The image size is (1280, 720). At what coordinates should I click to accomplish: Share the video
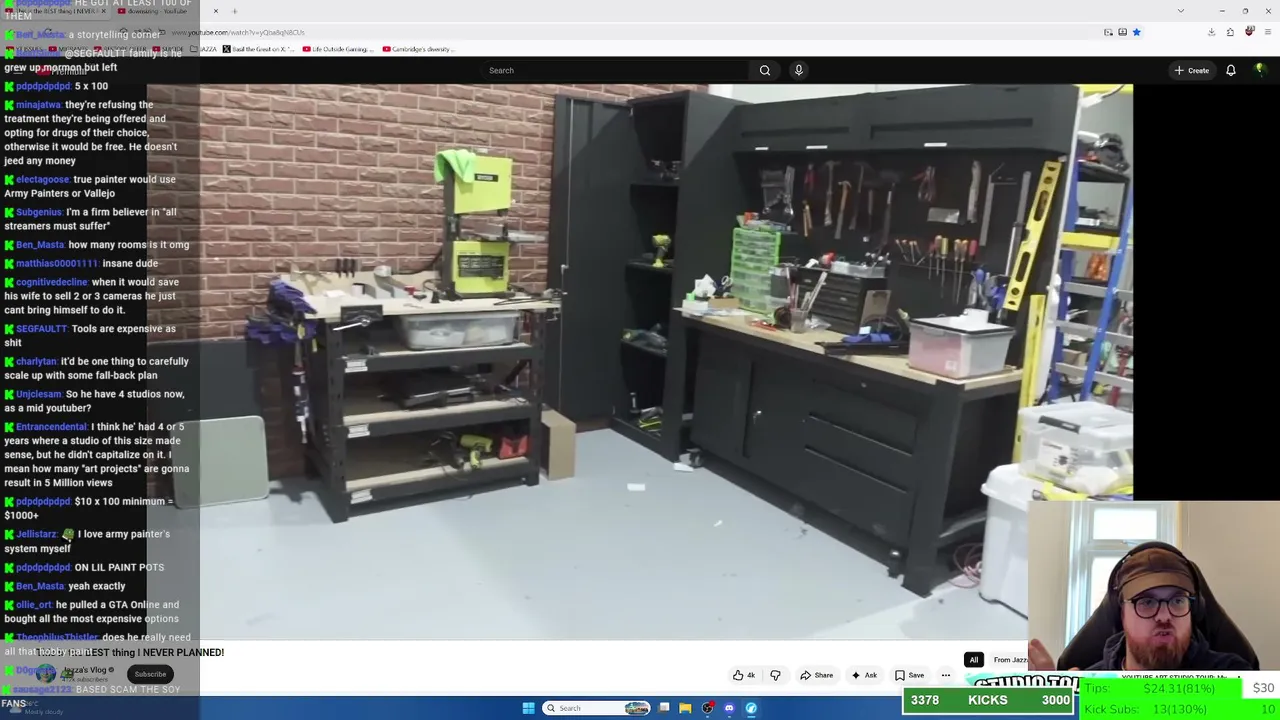pyautogui.click(x=816, y=675)
